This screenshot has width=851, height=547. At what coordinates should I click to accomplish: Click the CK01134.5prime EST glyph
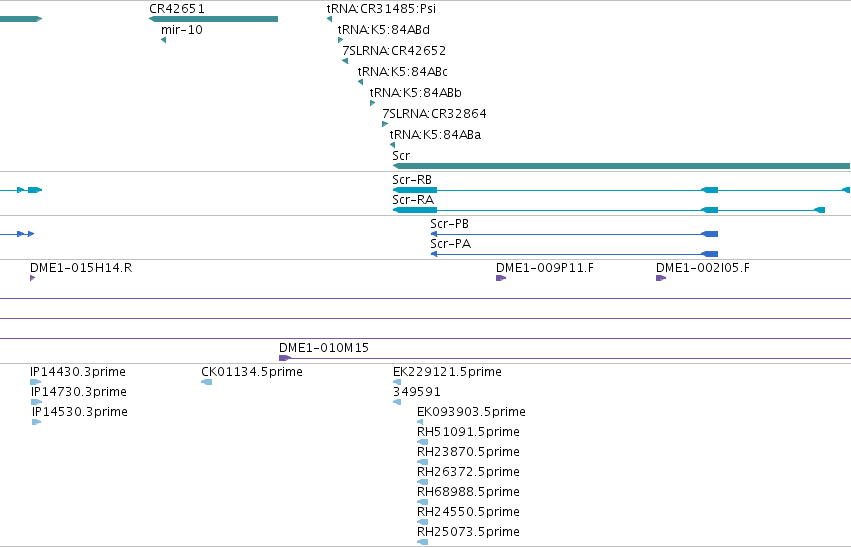tap(206, 382)
